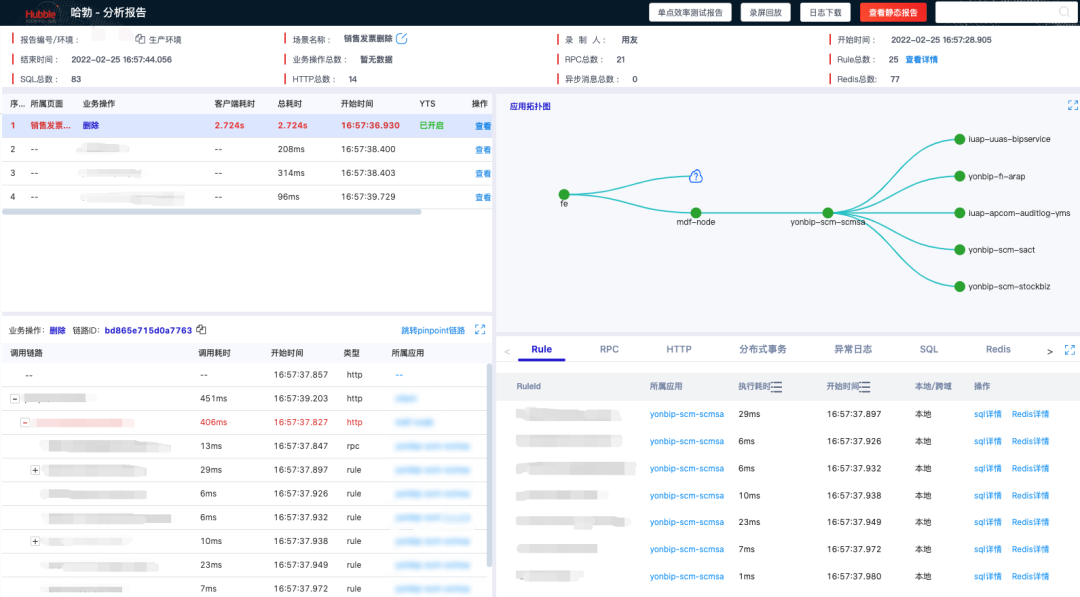Open Redis详情 for the 1ms rule row

(1030, 576)
